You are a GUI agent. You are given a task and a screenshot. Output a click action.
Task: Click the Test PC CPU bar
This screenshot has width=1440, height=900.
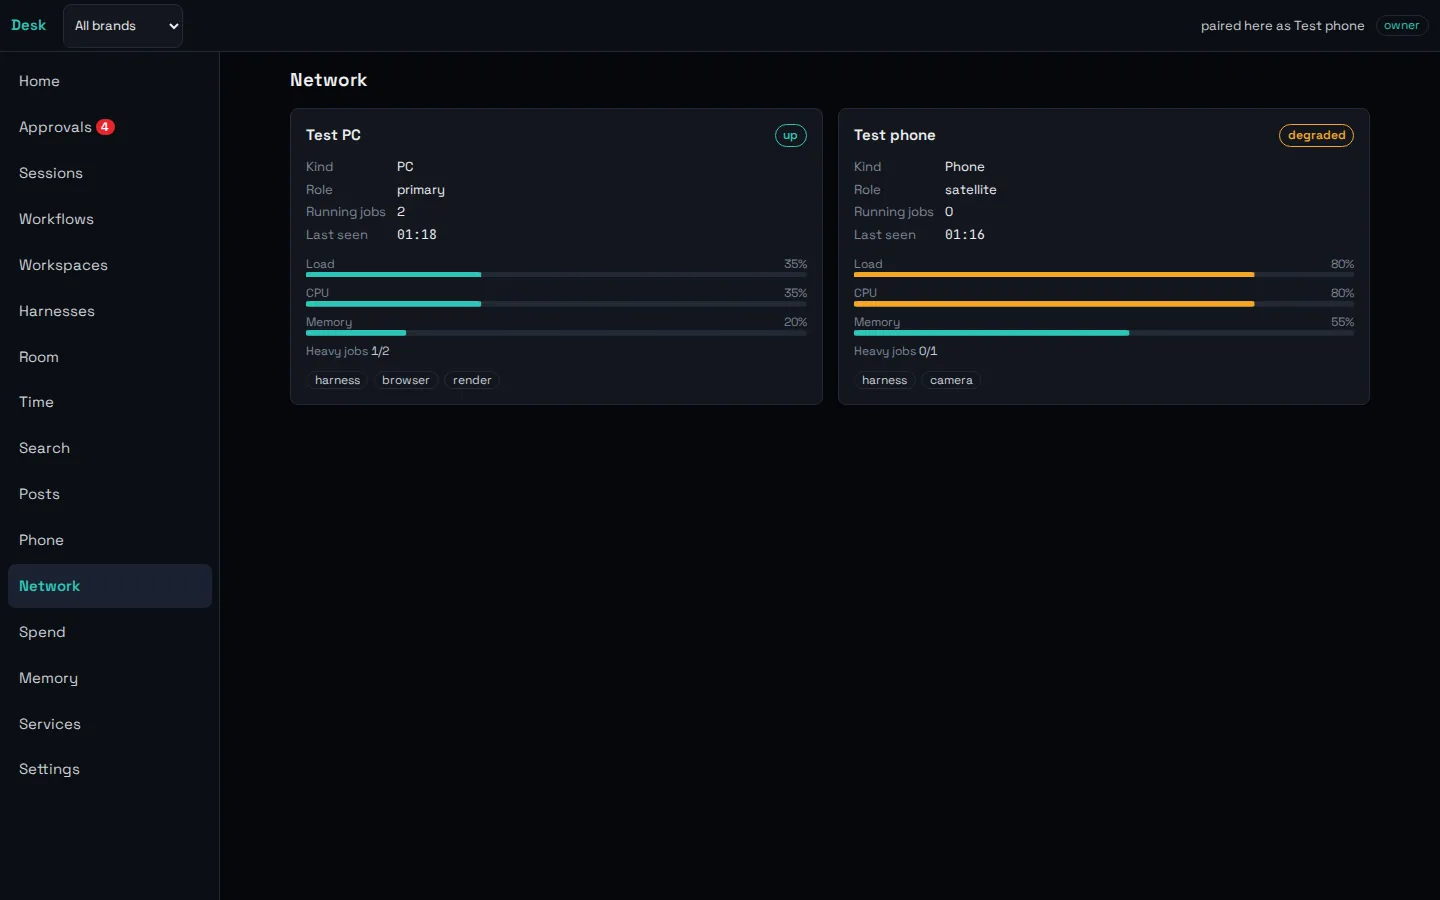click(x=556, y=303)
